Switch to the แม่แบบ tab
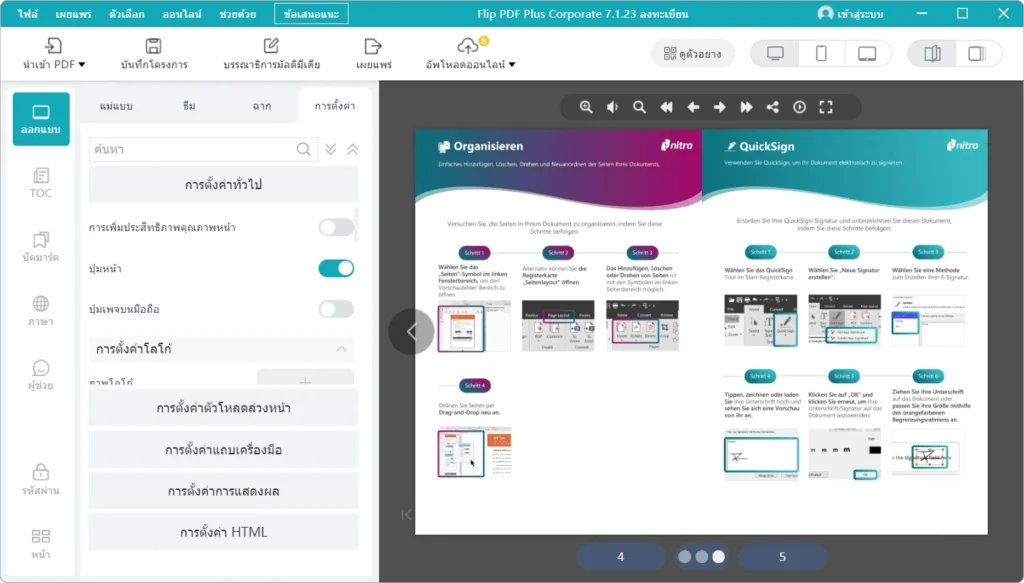Screen dimensions: 1024x583 (116, 105)
